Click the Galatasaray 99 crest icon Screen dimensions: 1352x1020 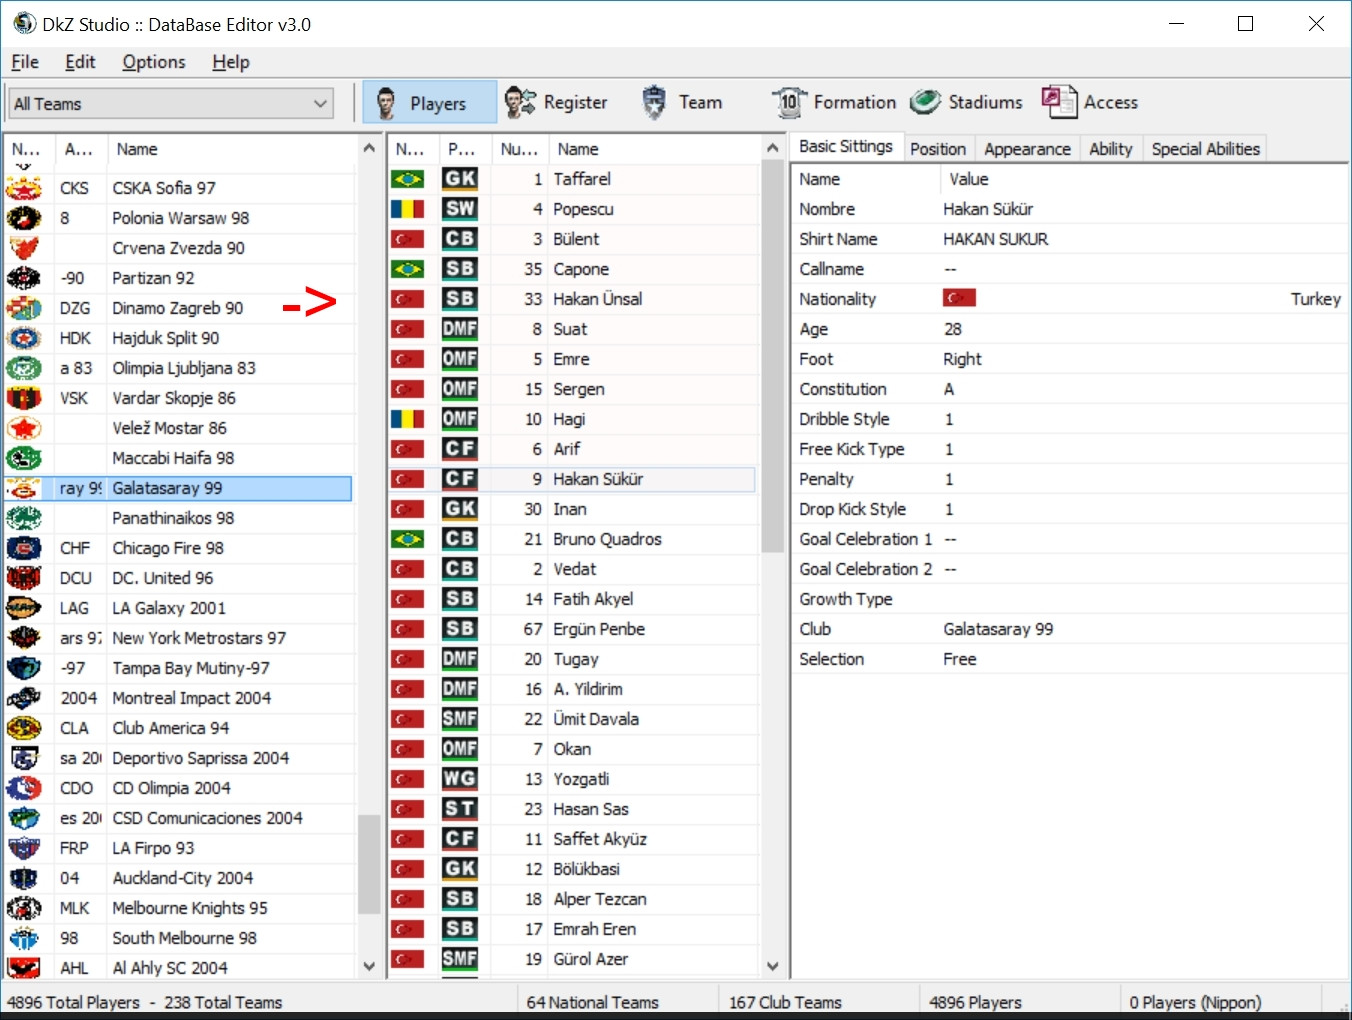[24, 488]
